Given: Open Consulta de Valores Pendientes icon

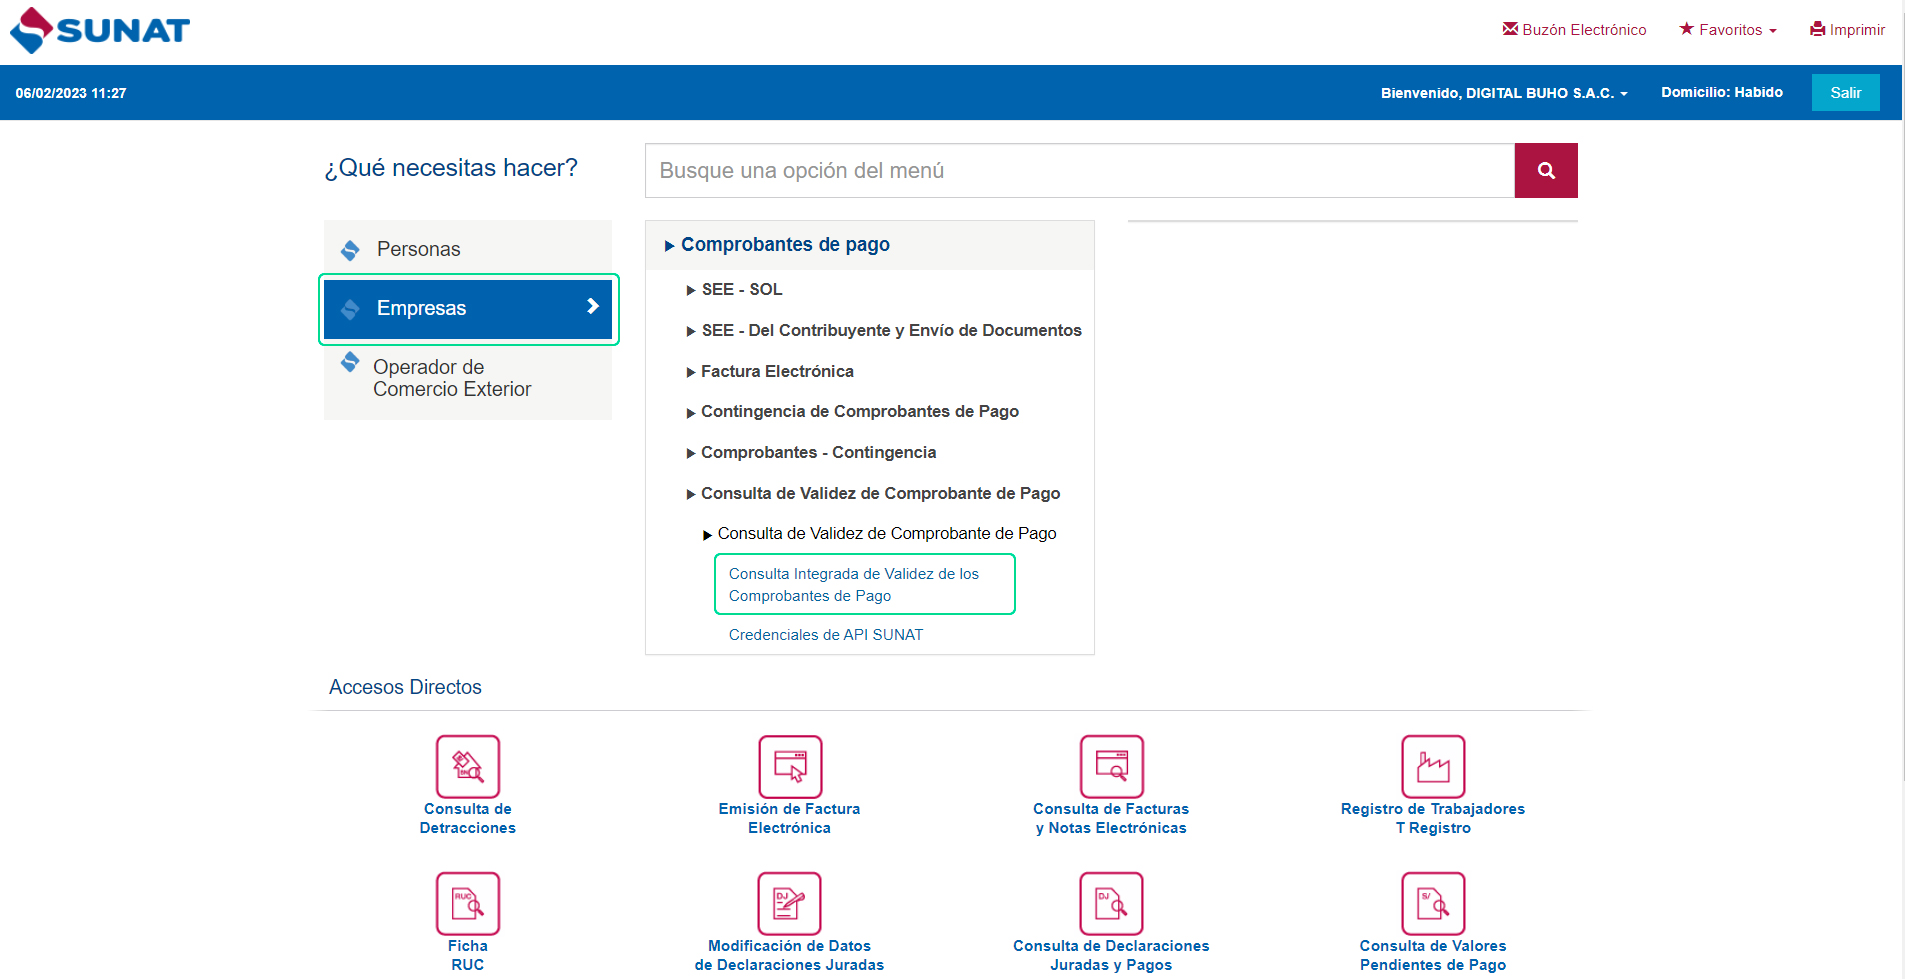Looking at the screenshot, I should pos(1432,903).
